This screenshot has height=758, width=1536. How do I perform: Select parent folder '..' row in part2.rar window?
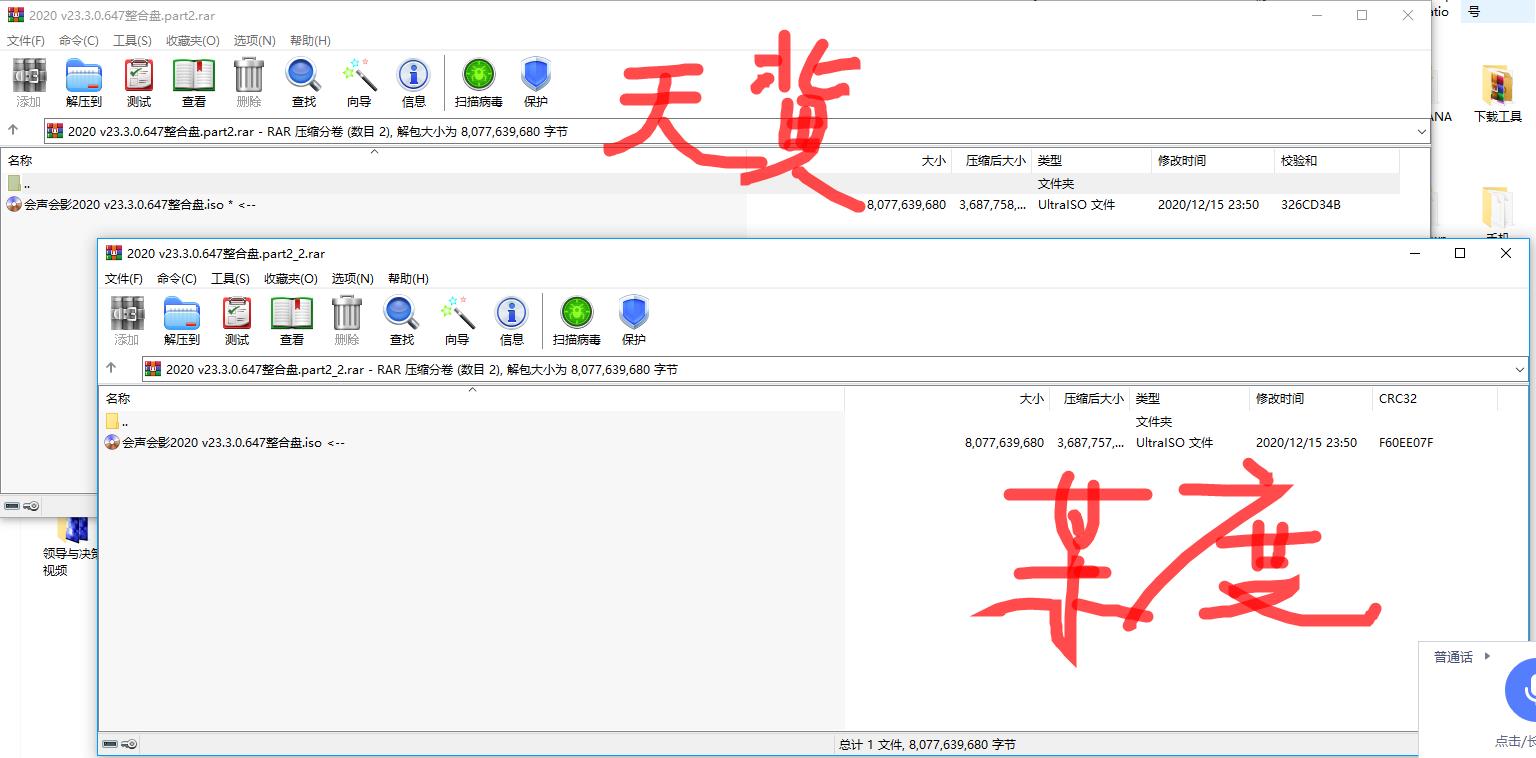click(x=700, y=184)
